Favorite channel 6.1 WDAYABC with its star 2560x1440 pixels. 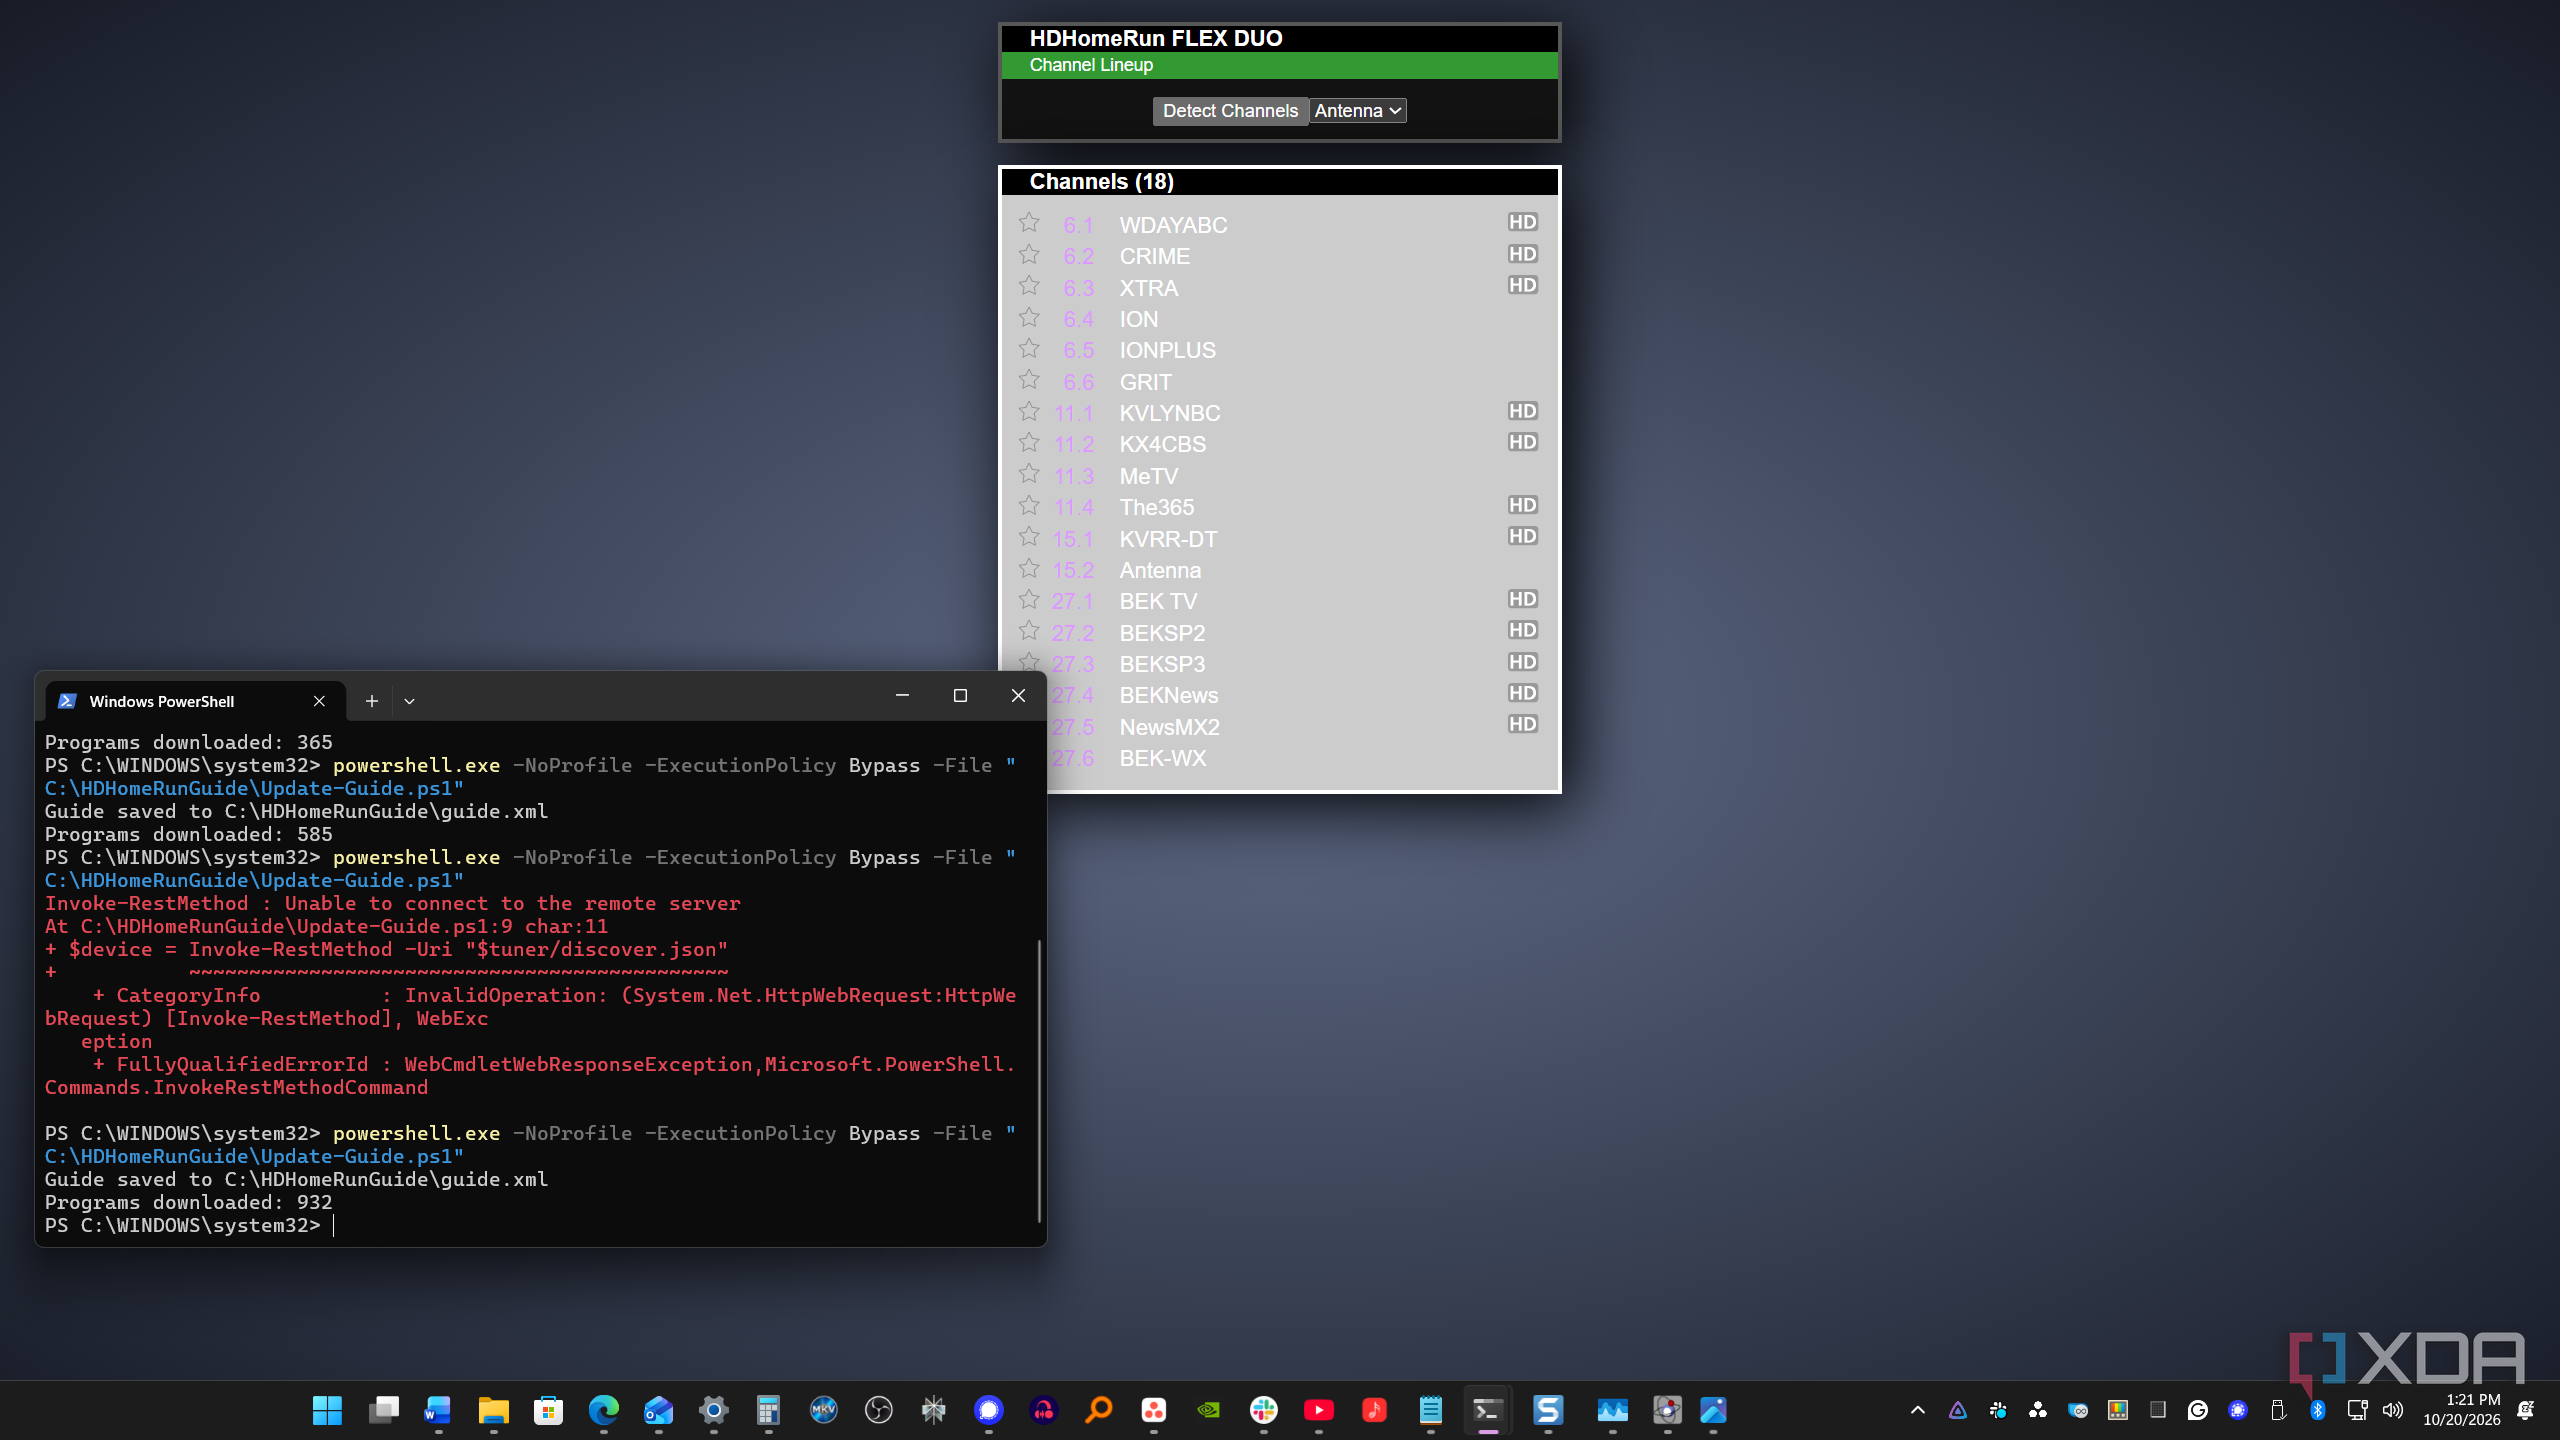[x=1029, y=223]
